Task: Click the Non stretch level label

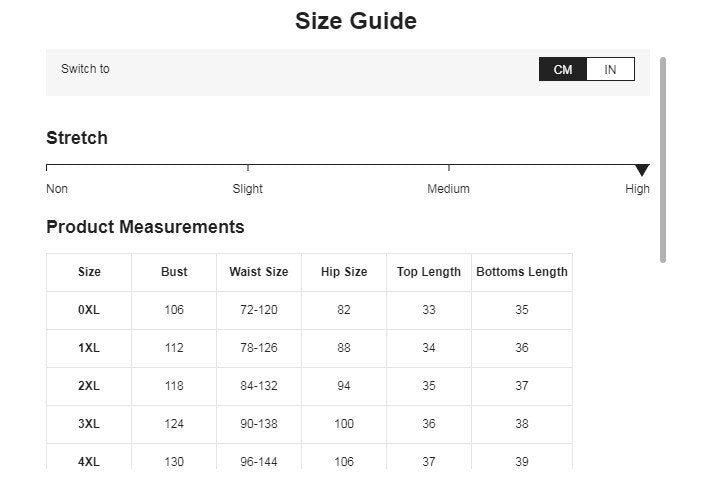Action: pyautogui.click(x=57, y=189)
